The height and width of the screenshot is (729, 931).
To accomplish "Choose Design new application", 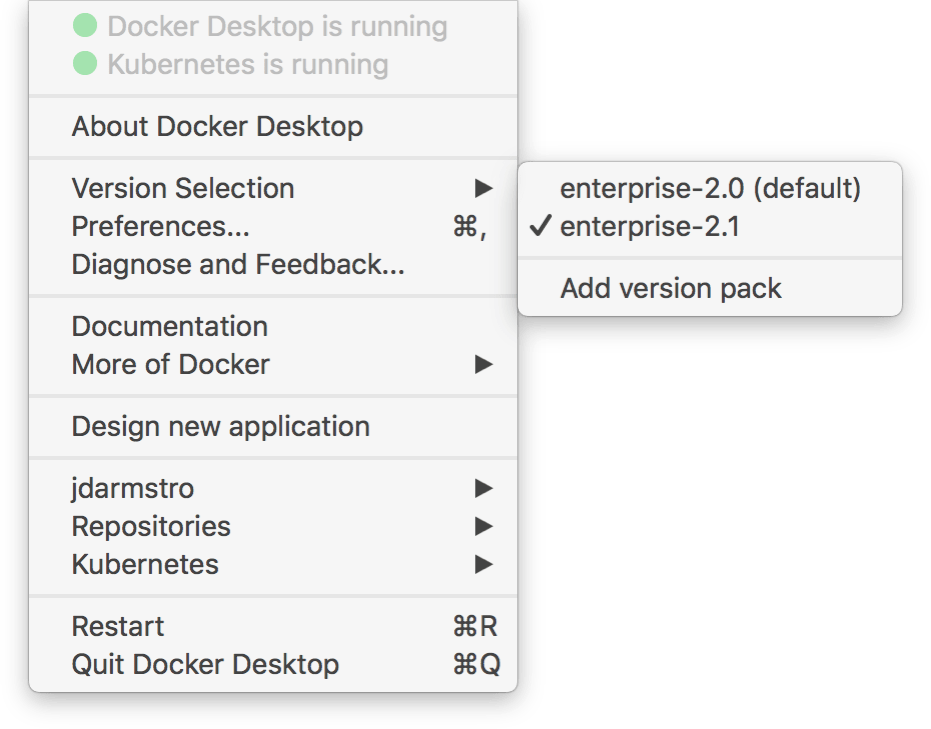I will point(273,426).
